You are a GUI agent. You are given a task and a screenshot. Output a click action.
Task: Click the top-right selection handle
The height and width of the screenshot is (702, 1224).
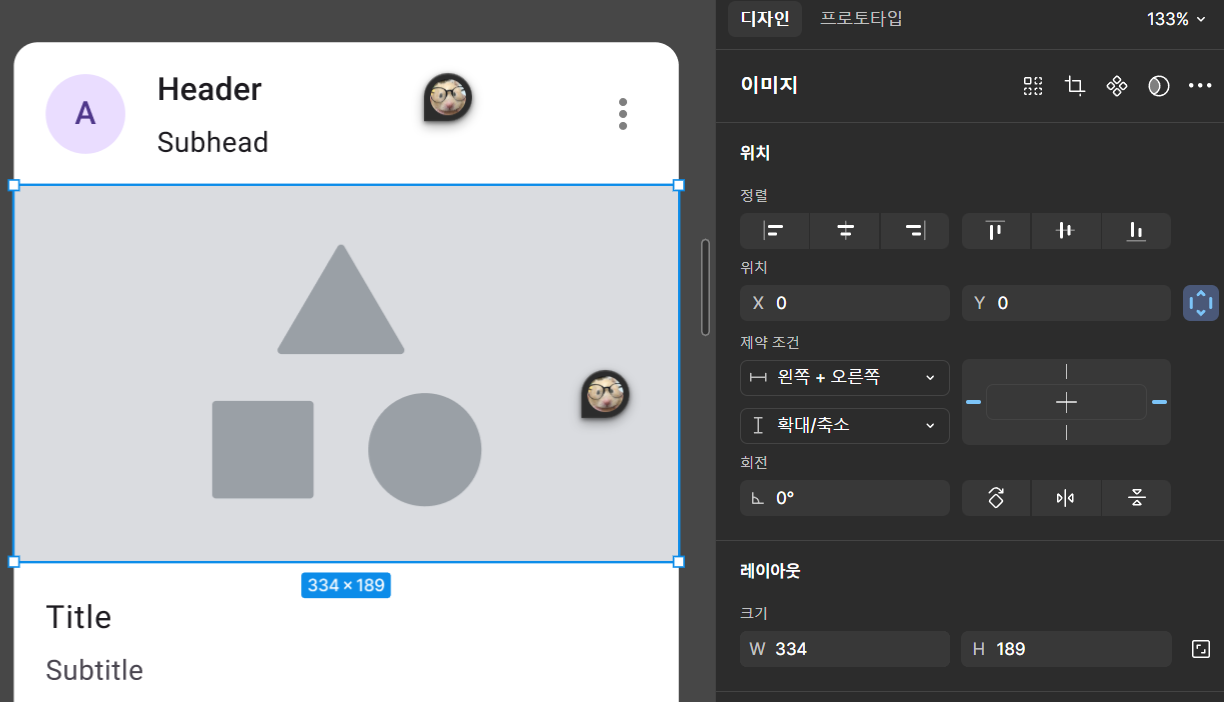(x=679, y=185)
